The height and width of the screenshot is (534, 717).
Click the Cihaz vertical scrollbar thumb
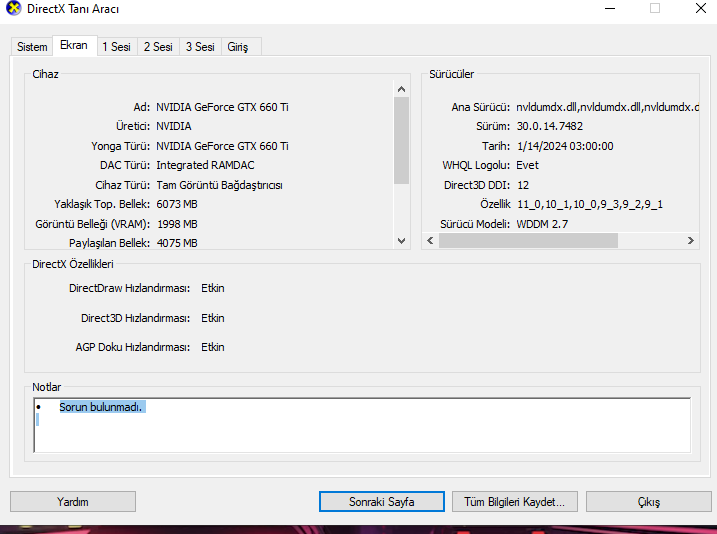[x=401, y=140]
